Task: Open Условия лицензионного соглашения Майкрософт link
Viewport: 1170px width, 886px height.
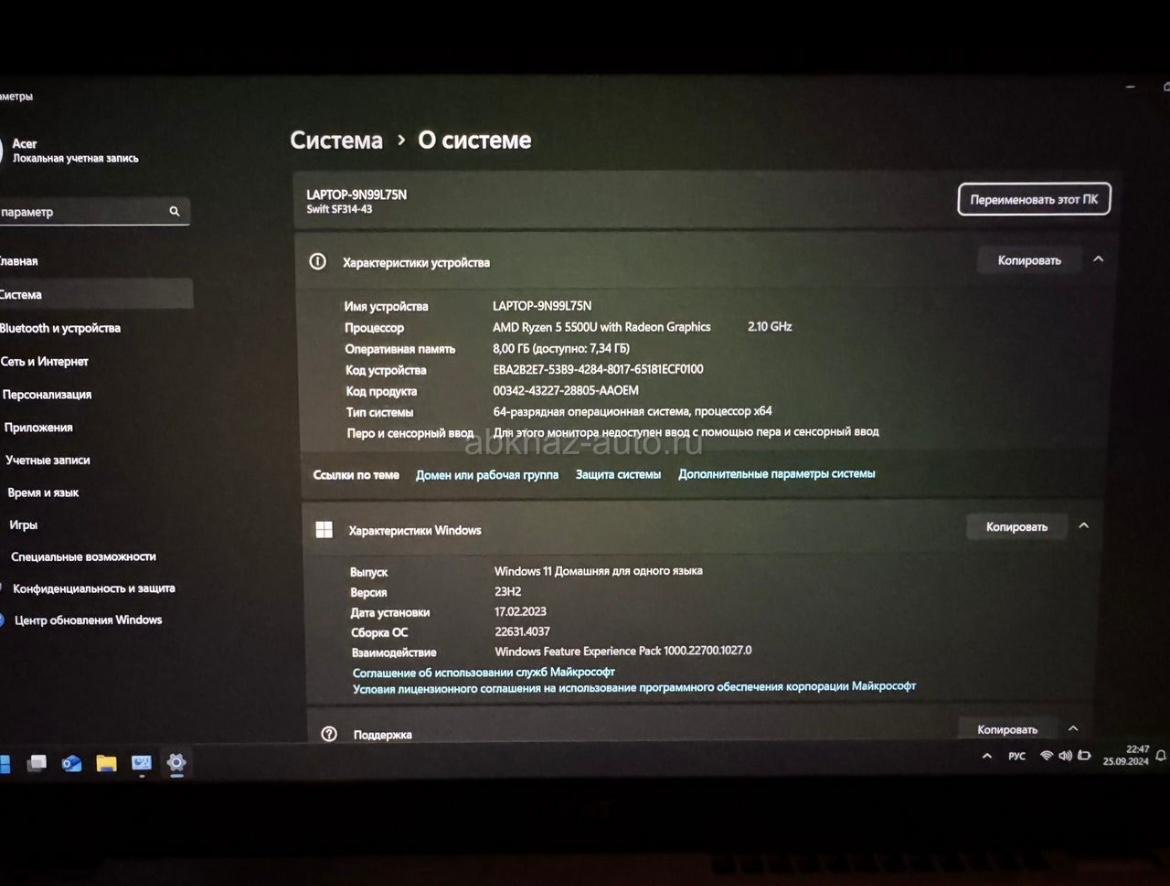Action: click(634, 687)
